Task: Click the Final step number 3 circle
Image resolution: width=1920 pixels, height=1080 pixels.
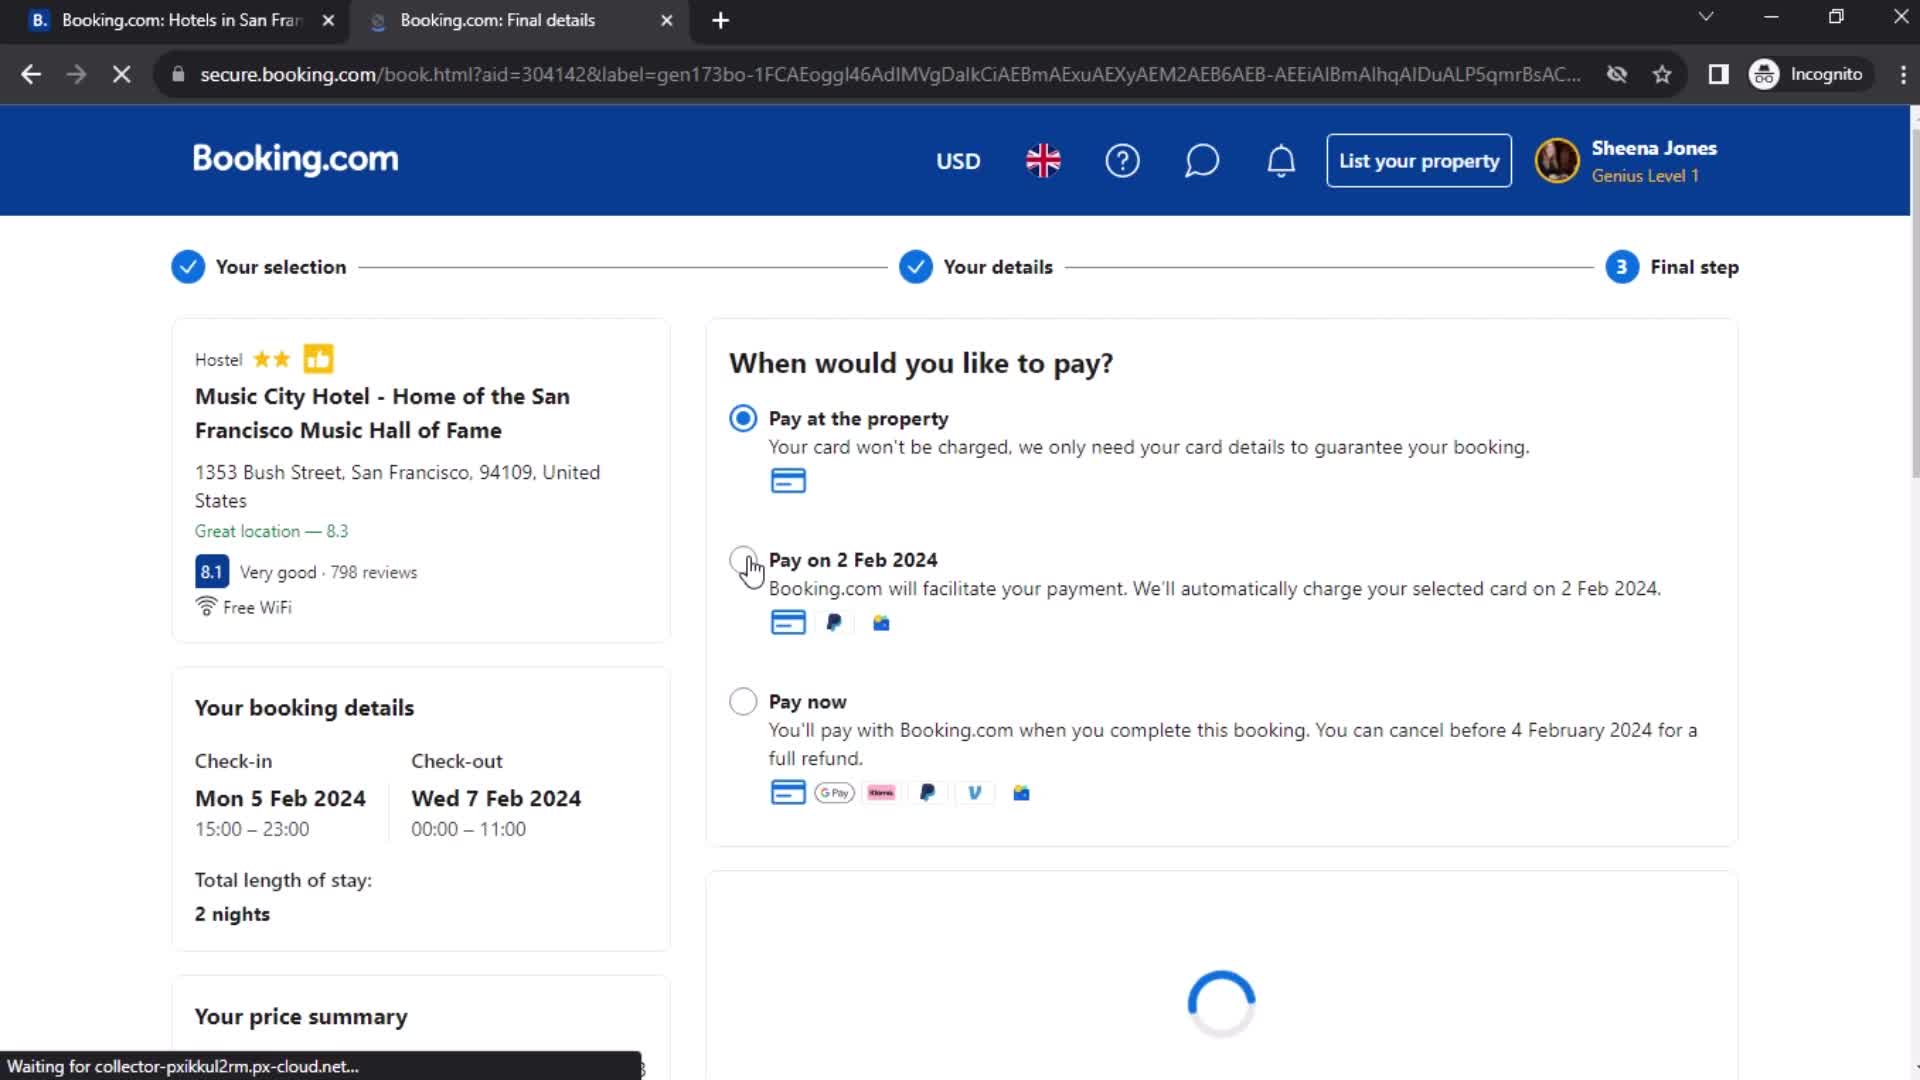Action: pyautogui.click(x=1622, y=267)
